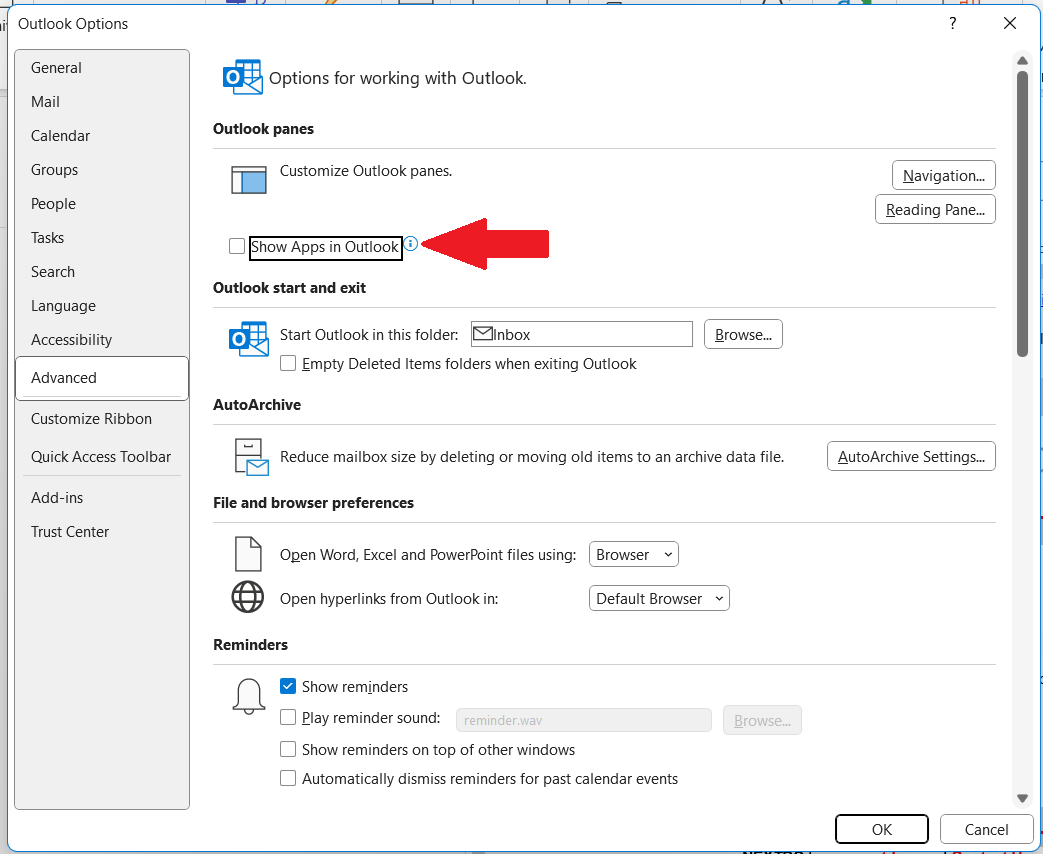Uncheck Show reminders
The height and width of the screenshot is (854, 1043).
[288, 686]
